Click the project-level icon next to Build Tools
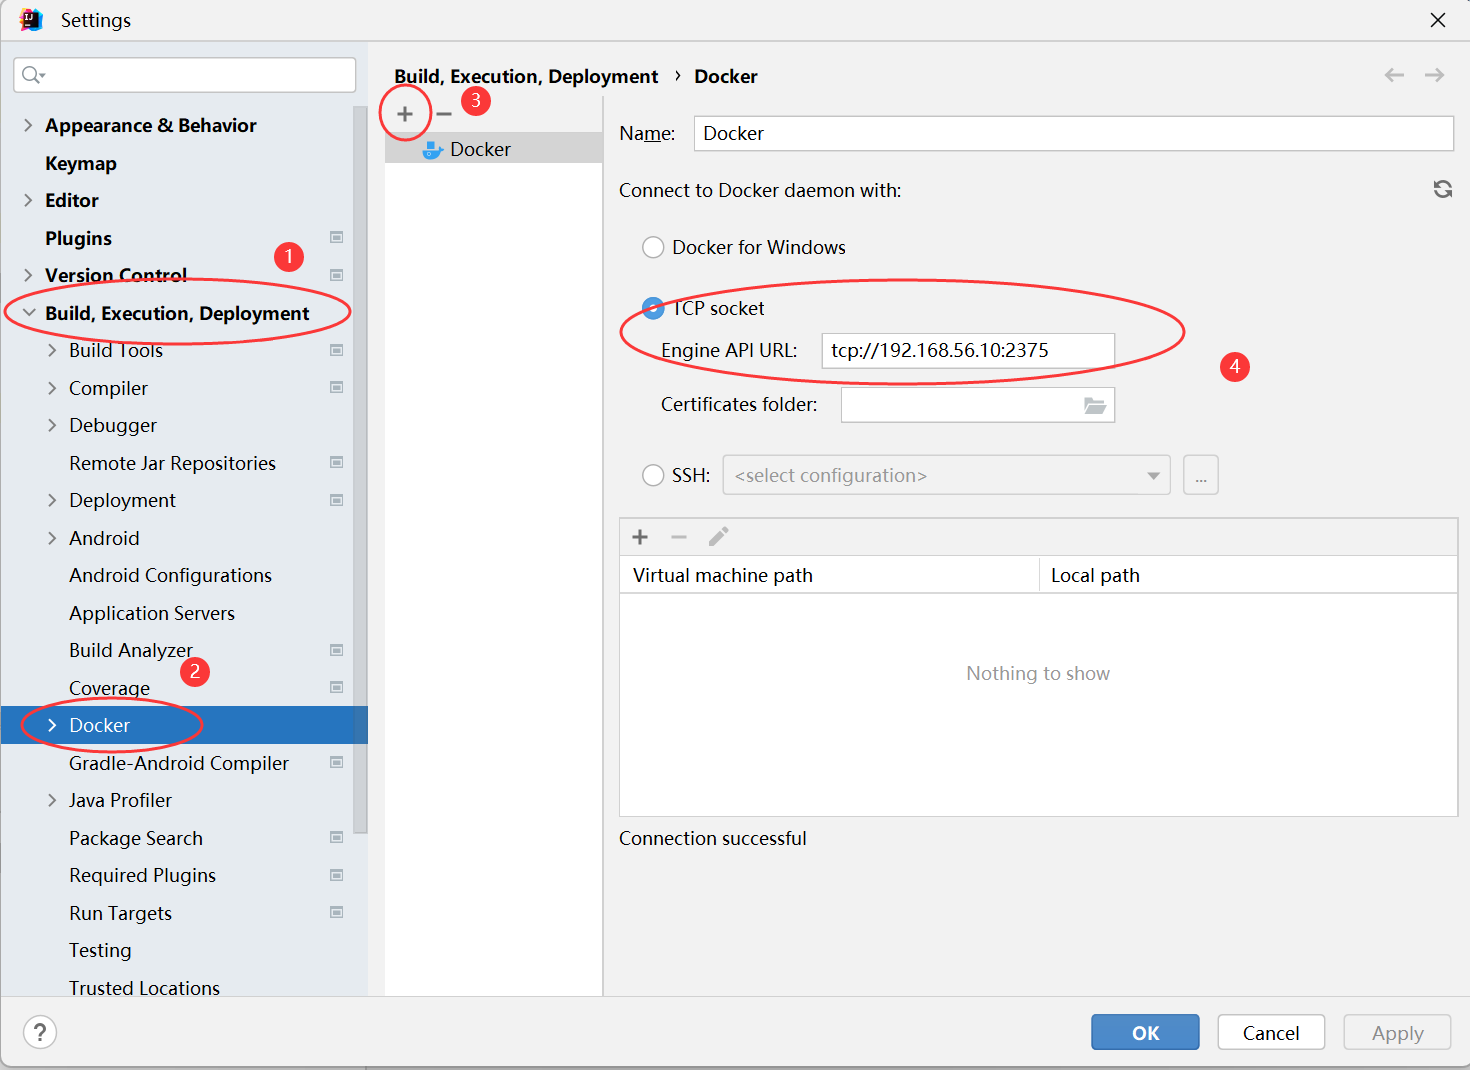This screenshot has height=1070, width=1470. (x=337, y=350)
